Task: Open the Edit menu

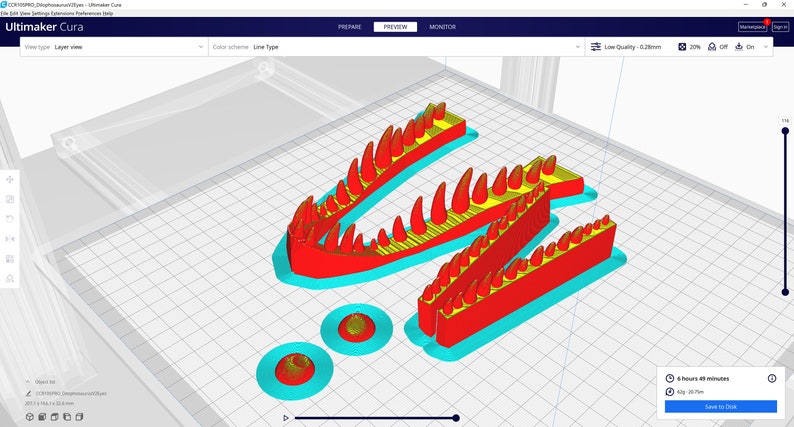Action: 14,13
